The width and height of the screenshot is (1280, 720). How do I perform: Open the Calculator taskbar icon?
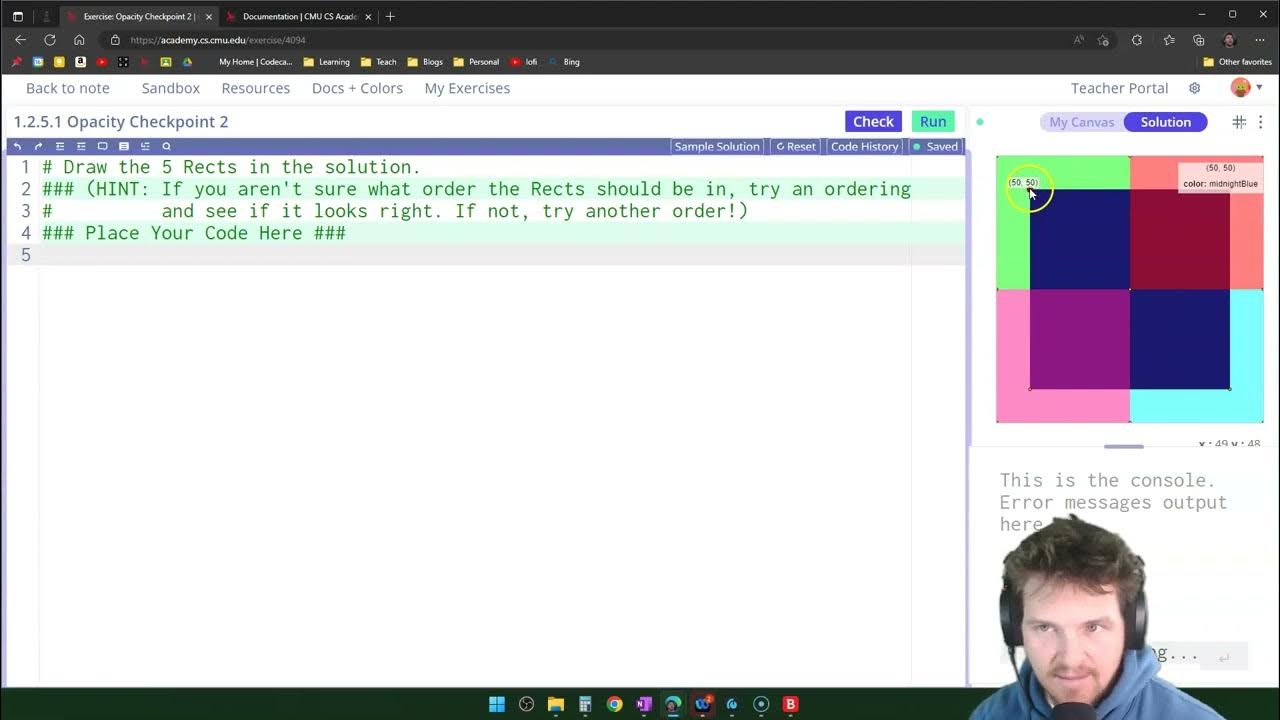[585, 704]
